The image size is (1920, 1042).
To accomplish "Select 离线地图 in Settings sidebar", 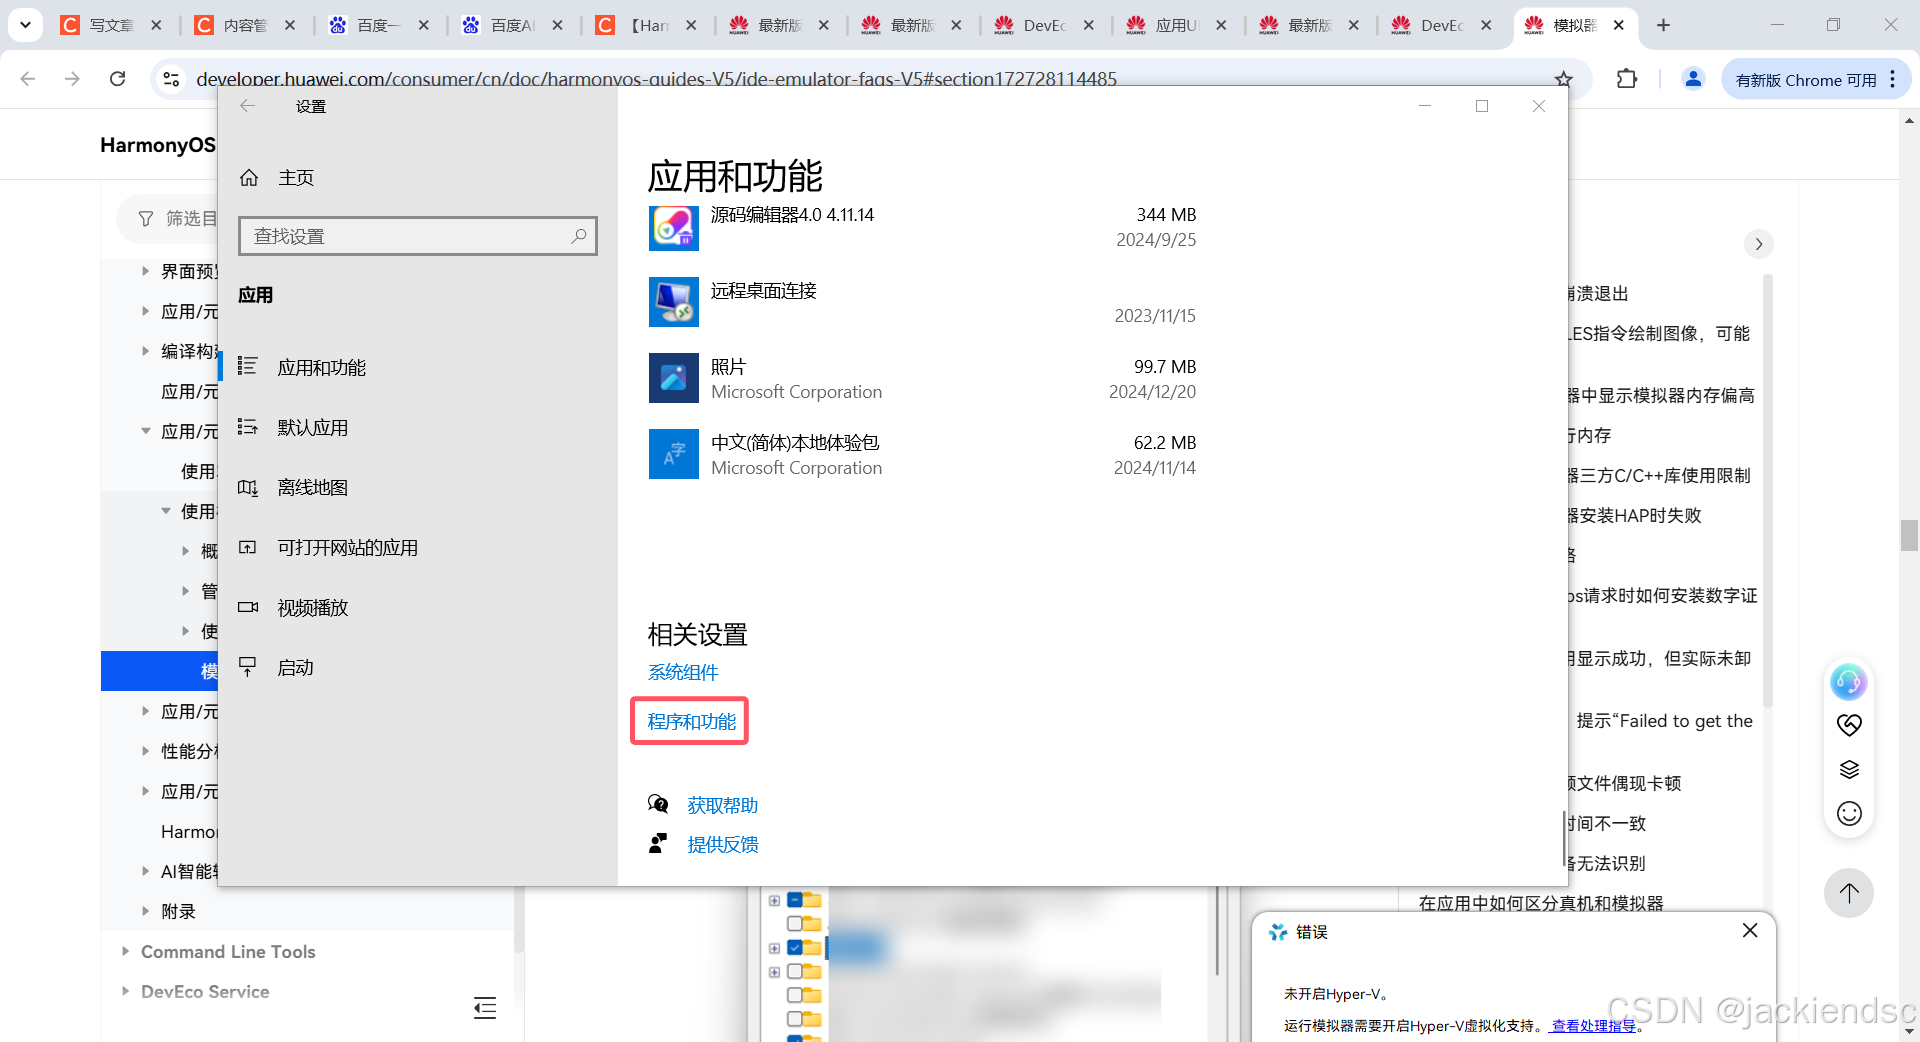I will 418,487.
